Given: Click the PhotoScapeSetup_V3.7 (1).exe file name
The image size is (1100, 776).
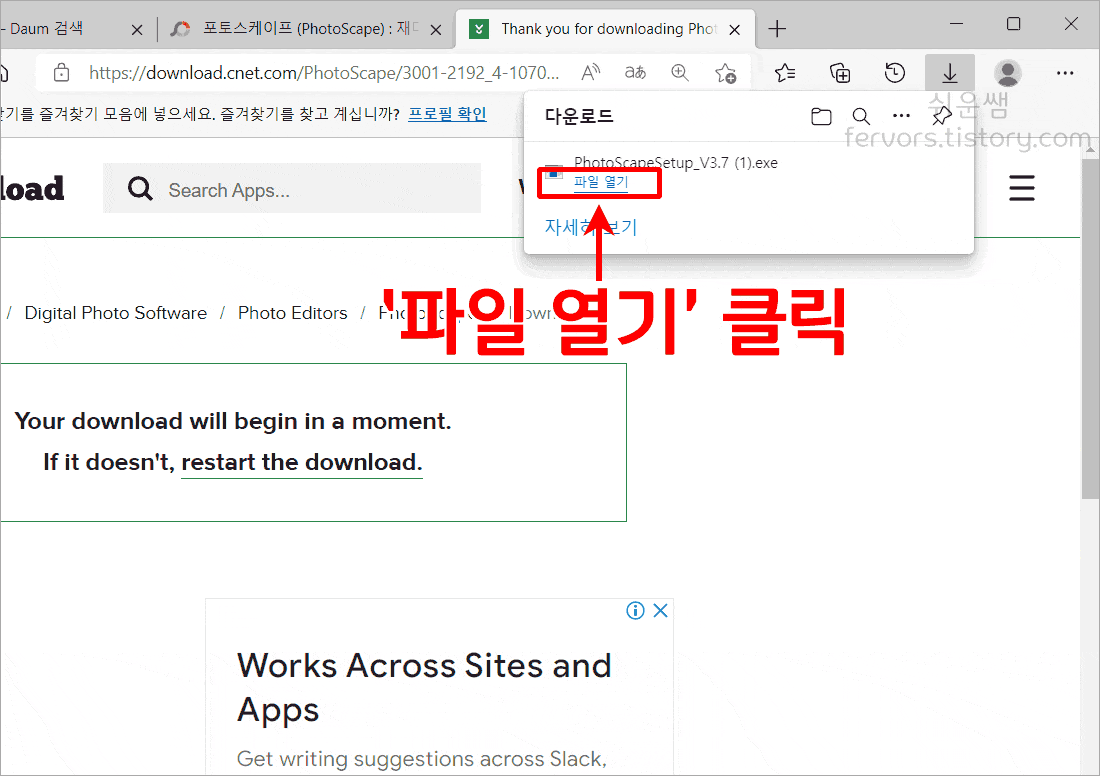Looking at the screenshot, I should tap(676, 163).
